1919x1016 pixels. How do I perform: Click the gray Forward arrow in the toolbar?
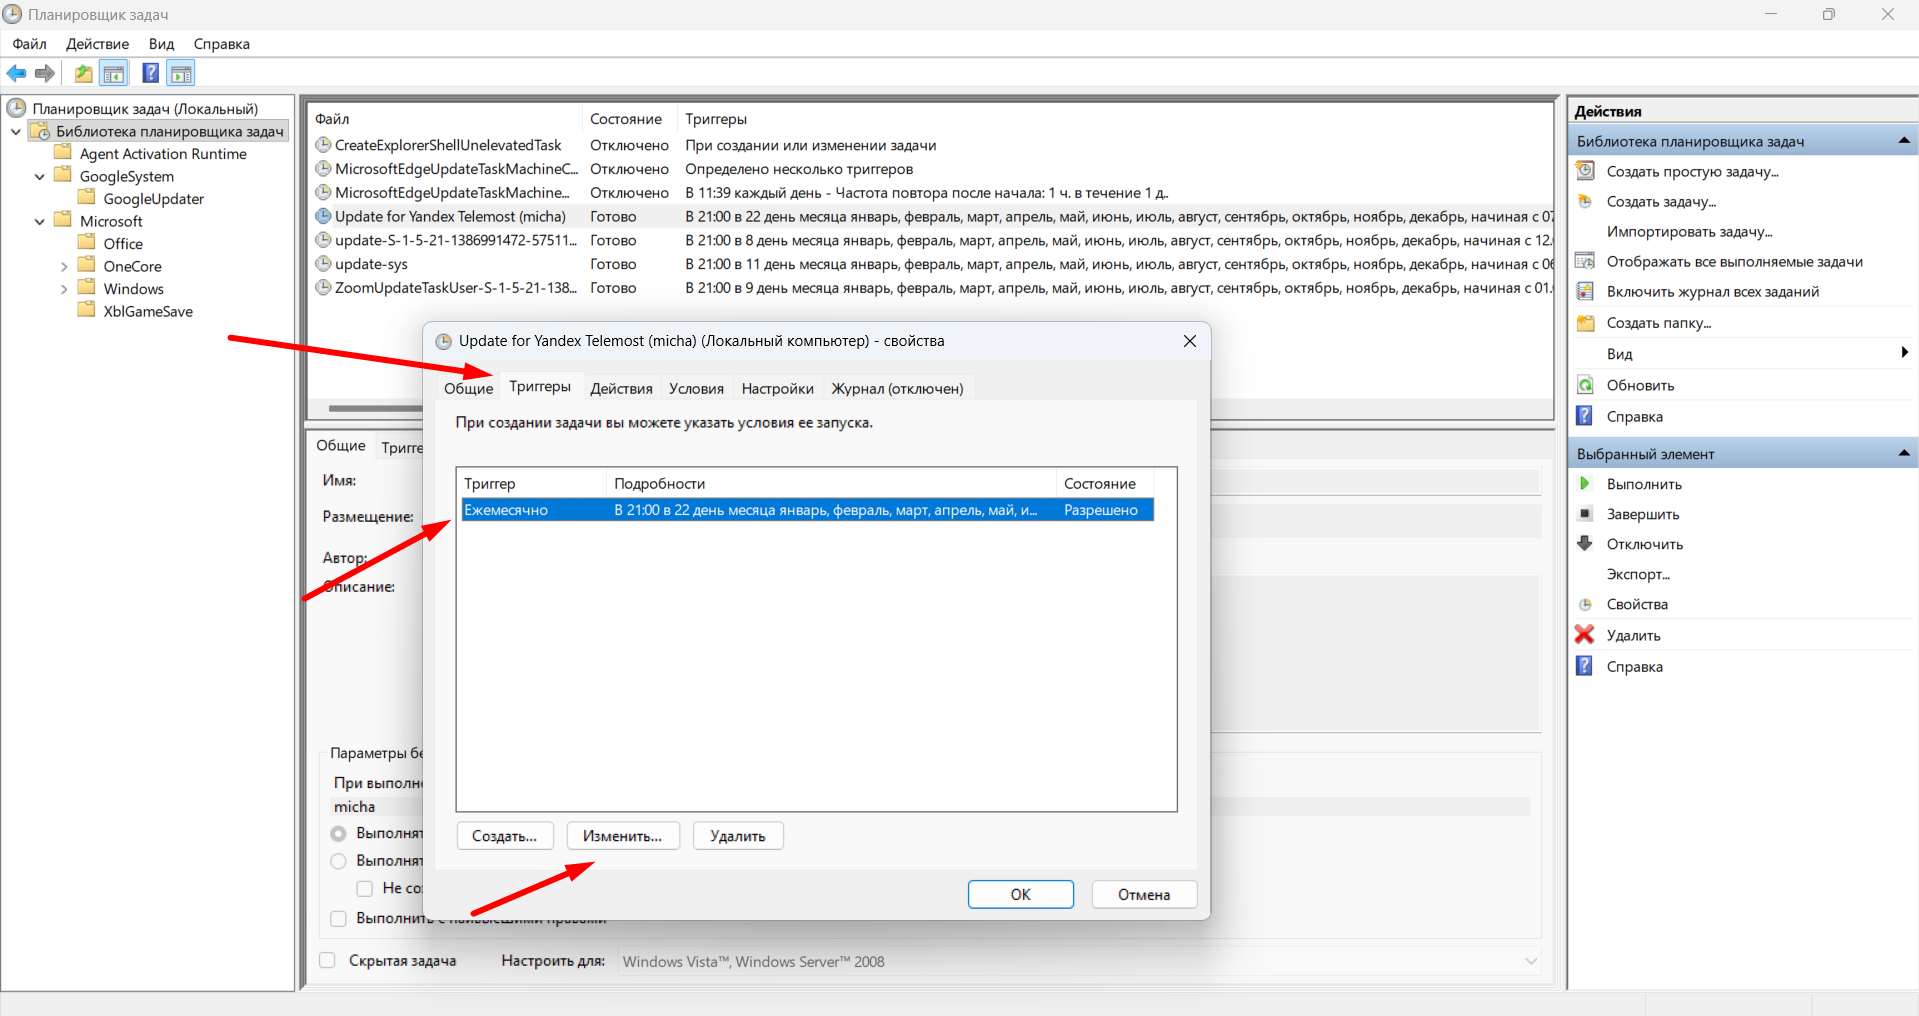tap(45, 73)
